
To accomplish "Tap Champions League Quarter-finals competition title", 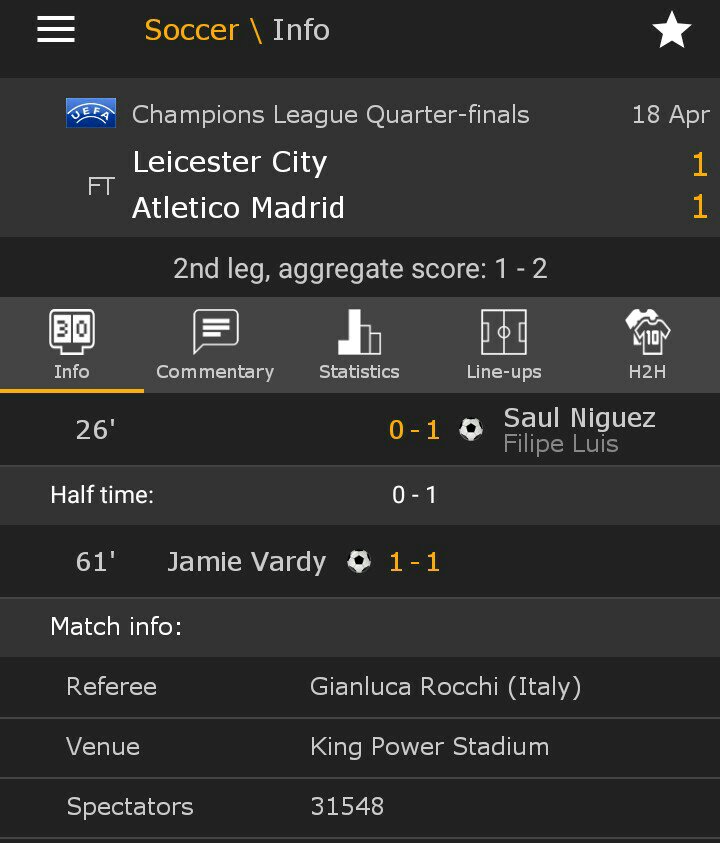I will [330, 115].
